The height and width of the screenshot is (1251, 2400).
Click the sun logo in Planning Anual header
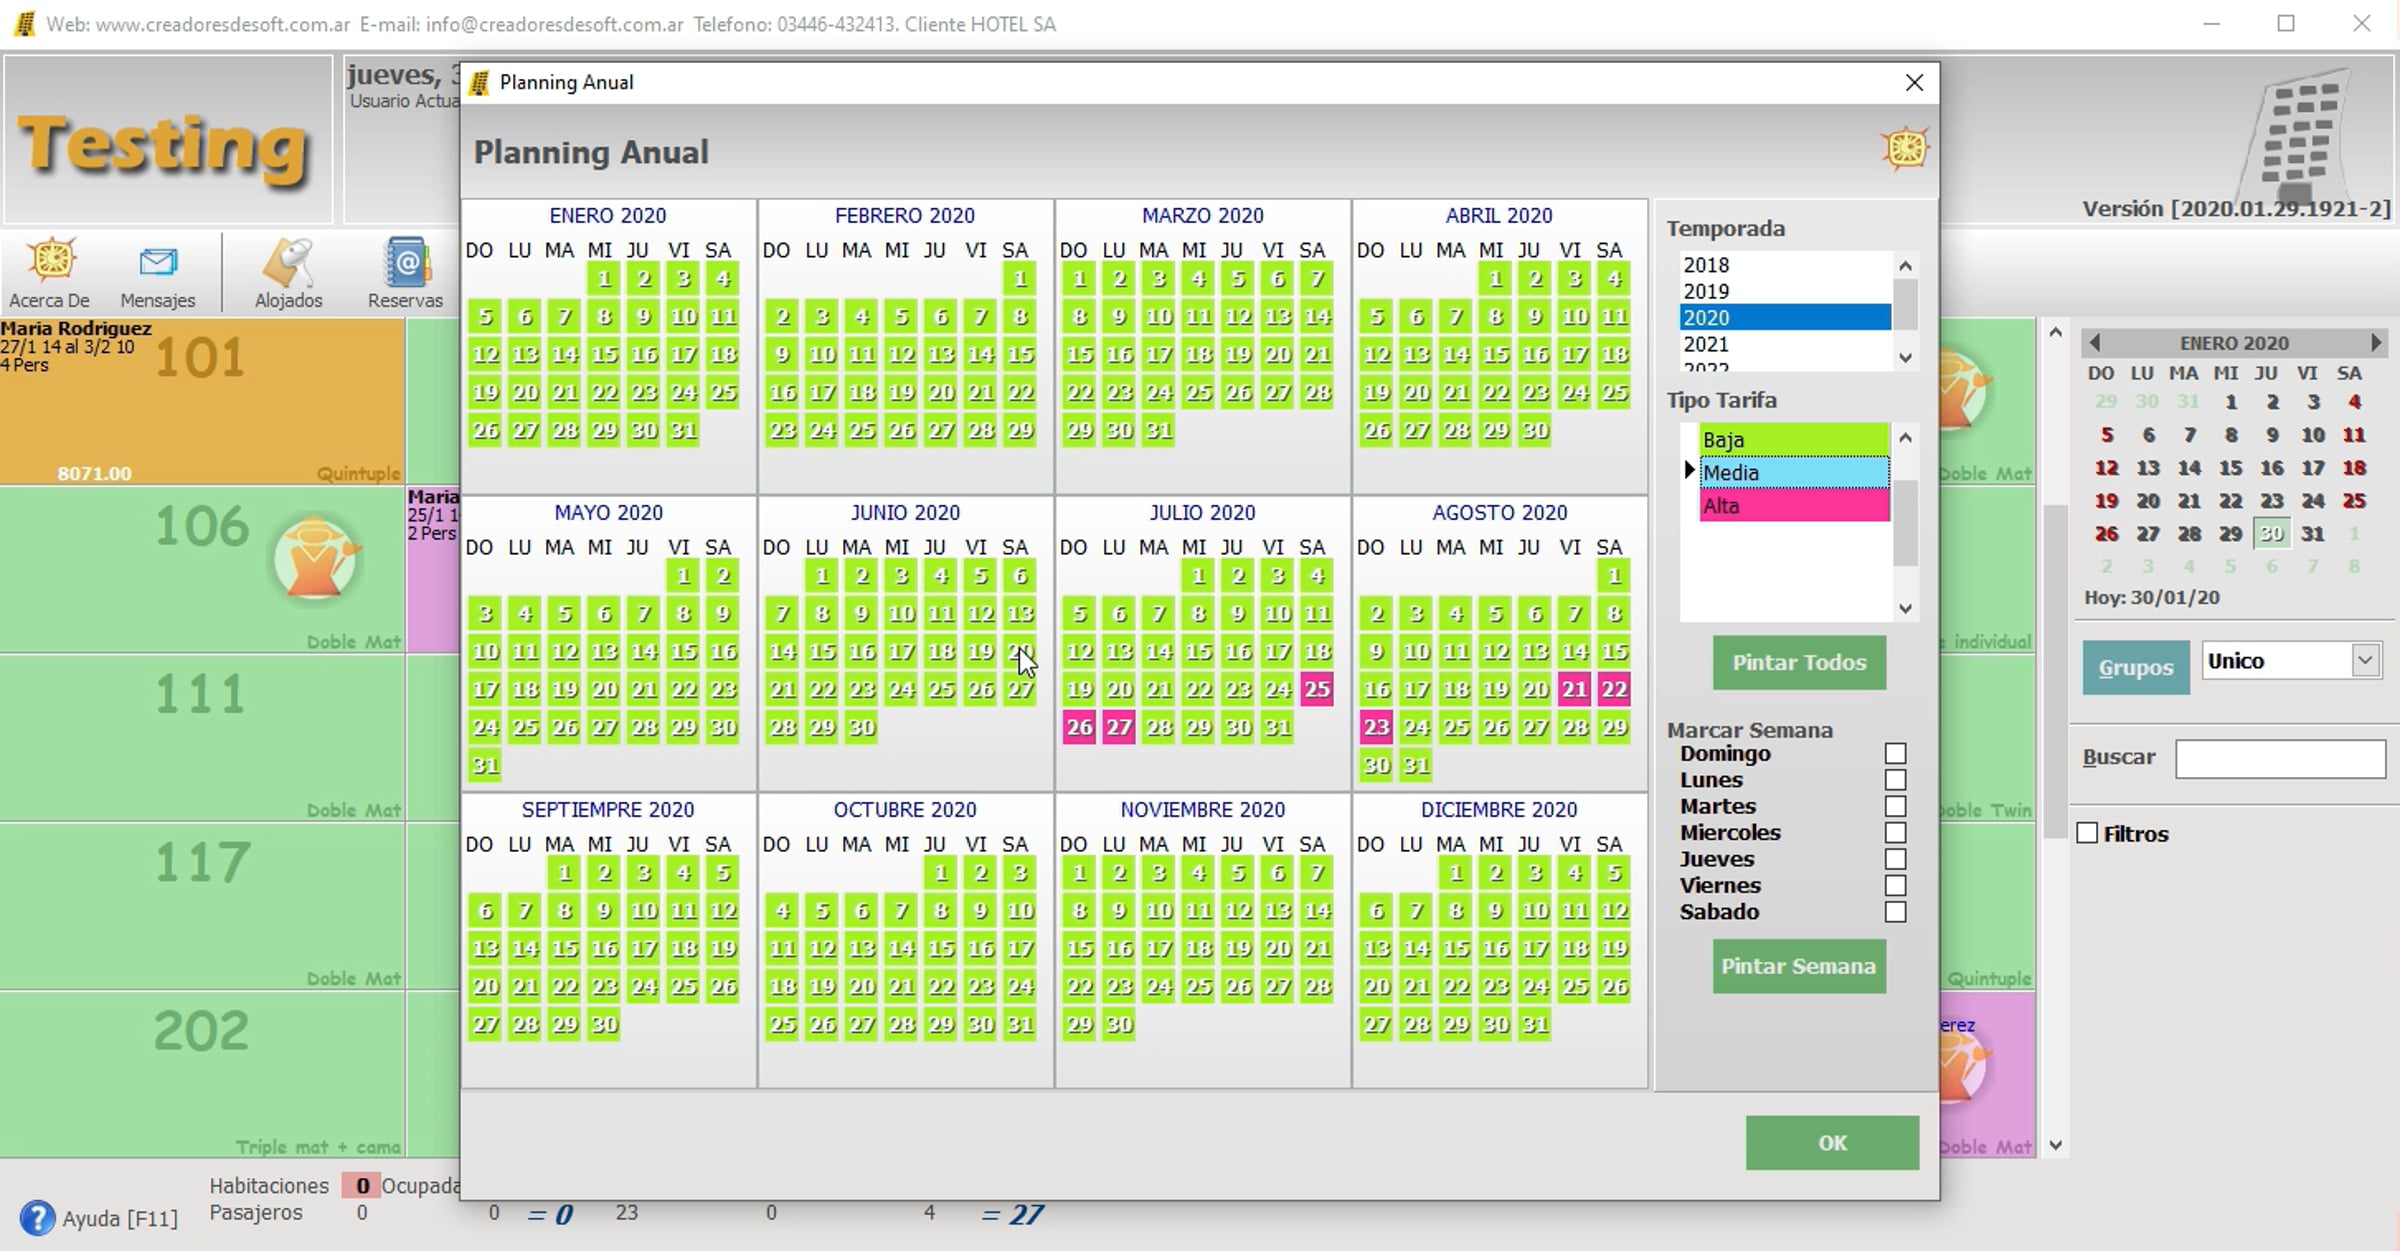point(1904,149)
